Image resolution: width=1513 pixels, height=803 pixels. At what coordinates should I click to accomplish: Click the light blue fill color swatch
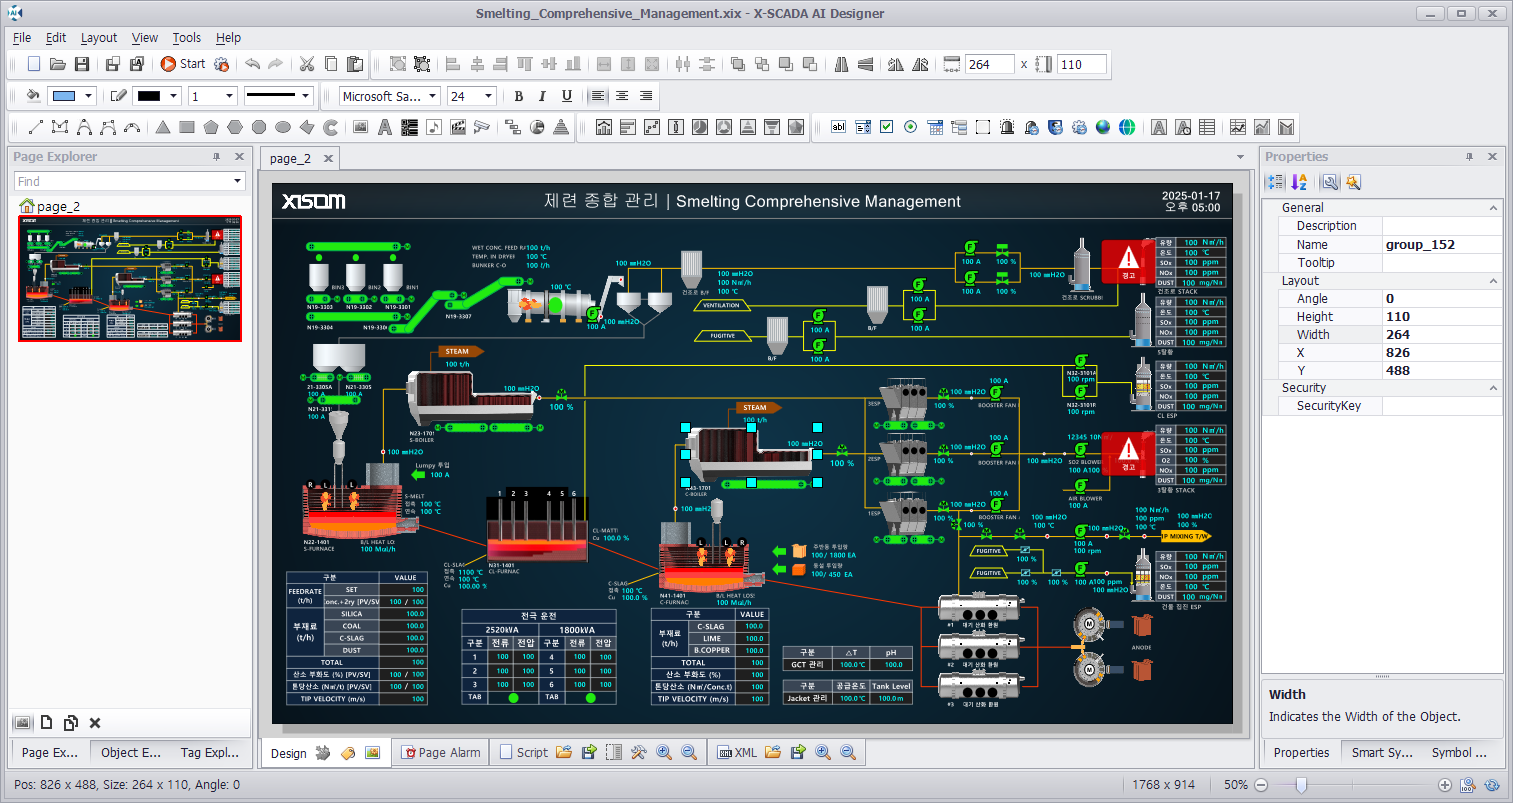[64, 96]
